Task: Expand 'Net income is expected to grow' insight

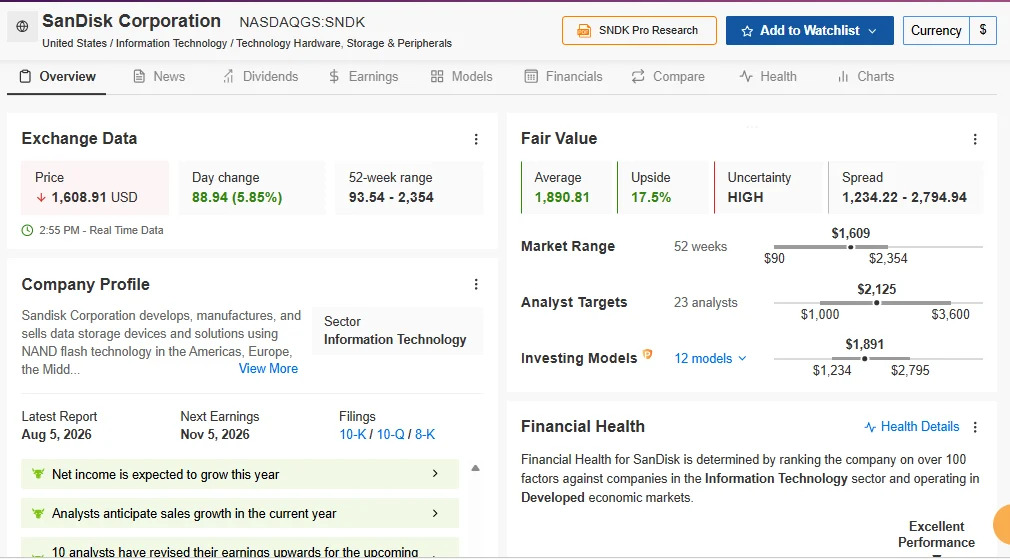Action: 240,474
